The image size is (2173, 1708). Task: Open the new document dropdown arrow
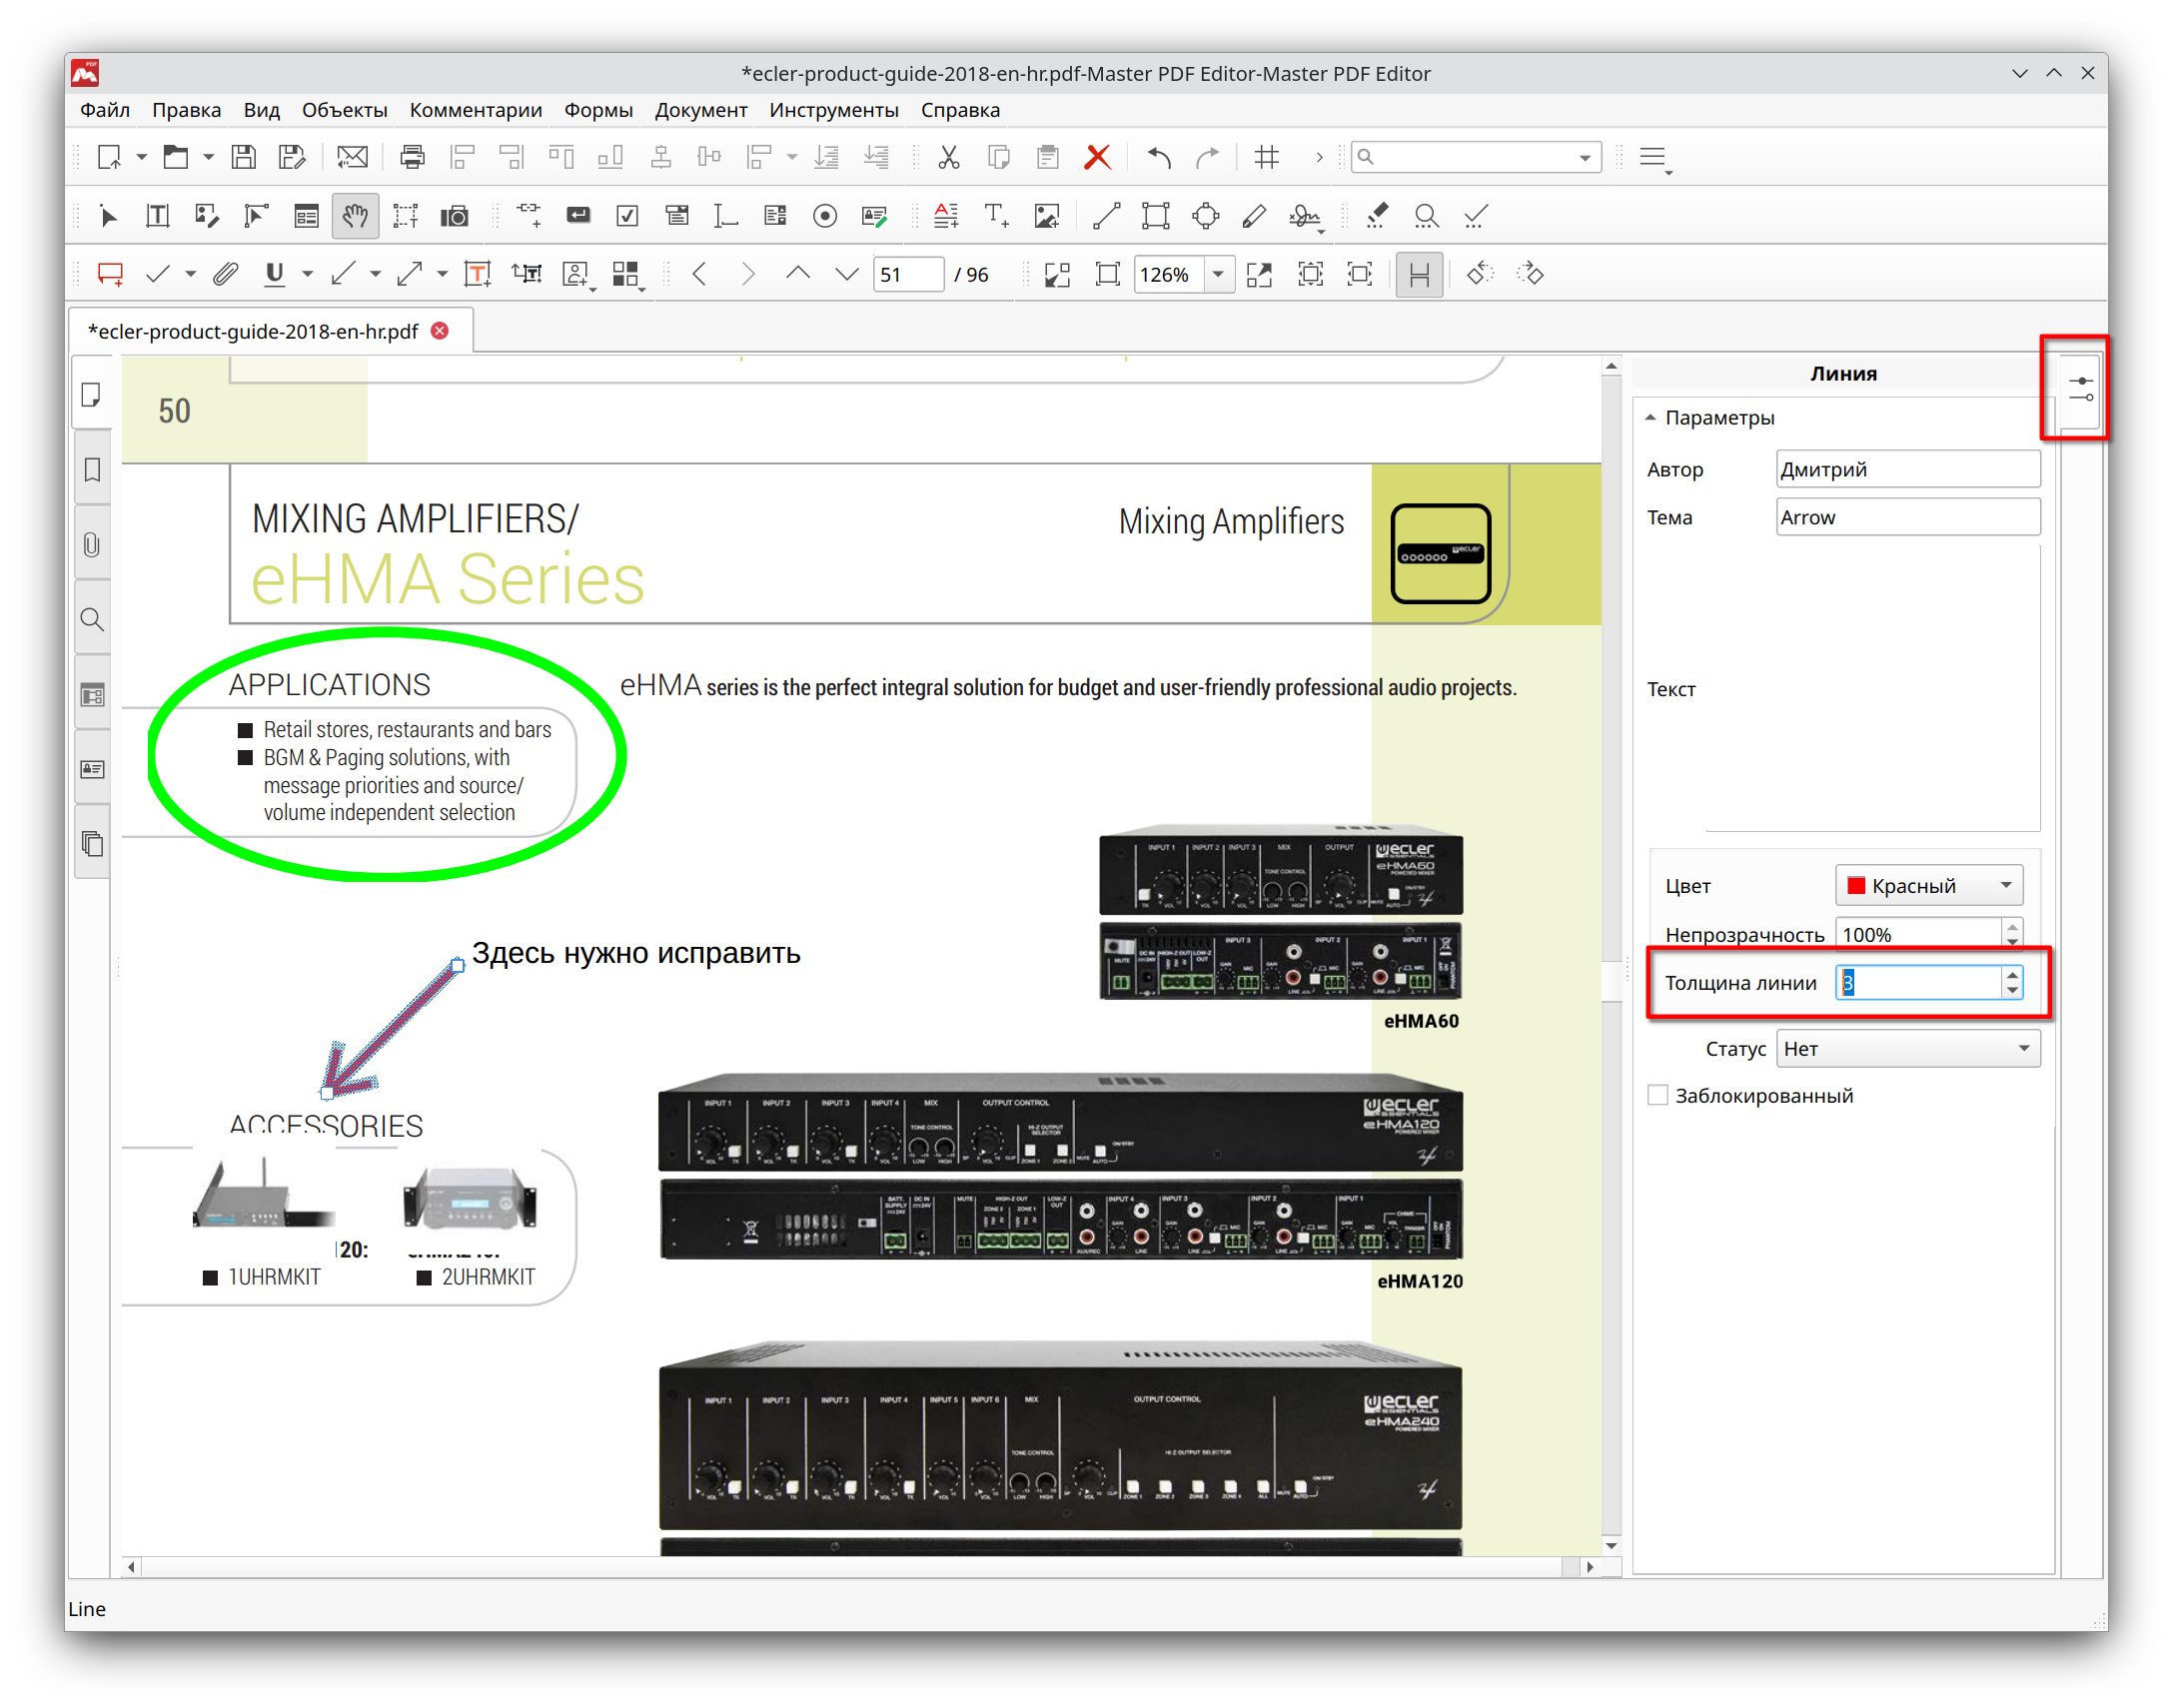point(141,157)
